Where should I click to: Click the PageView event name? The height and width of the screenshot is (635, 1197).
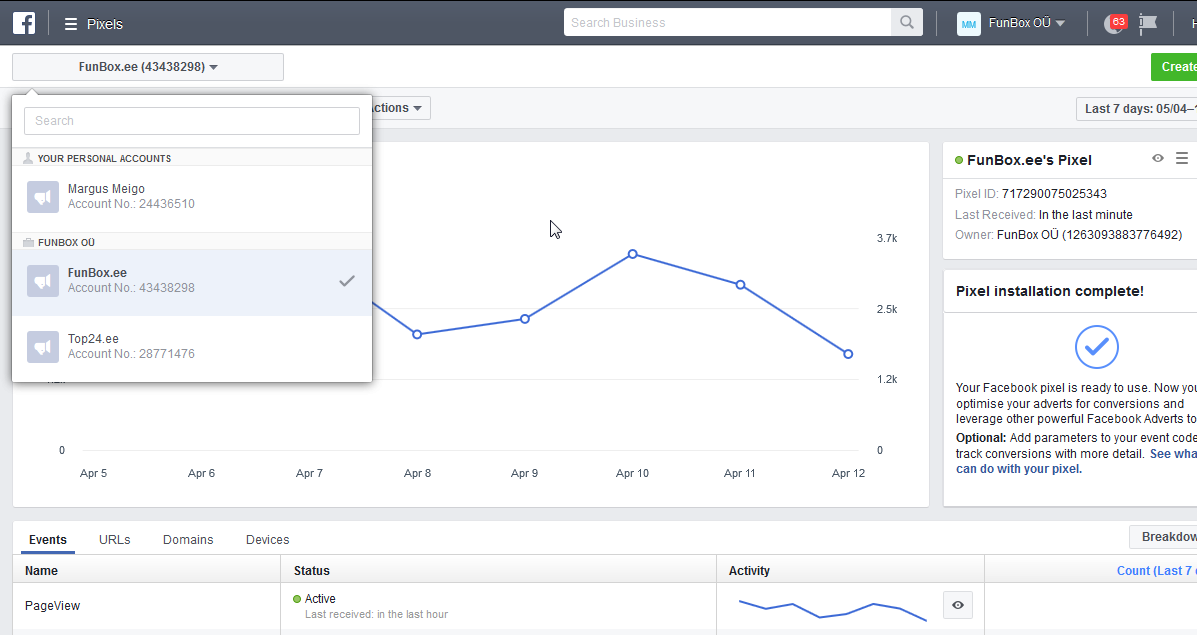pyautogui.click(x=53, y=606)
